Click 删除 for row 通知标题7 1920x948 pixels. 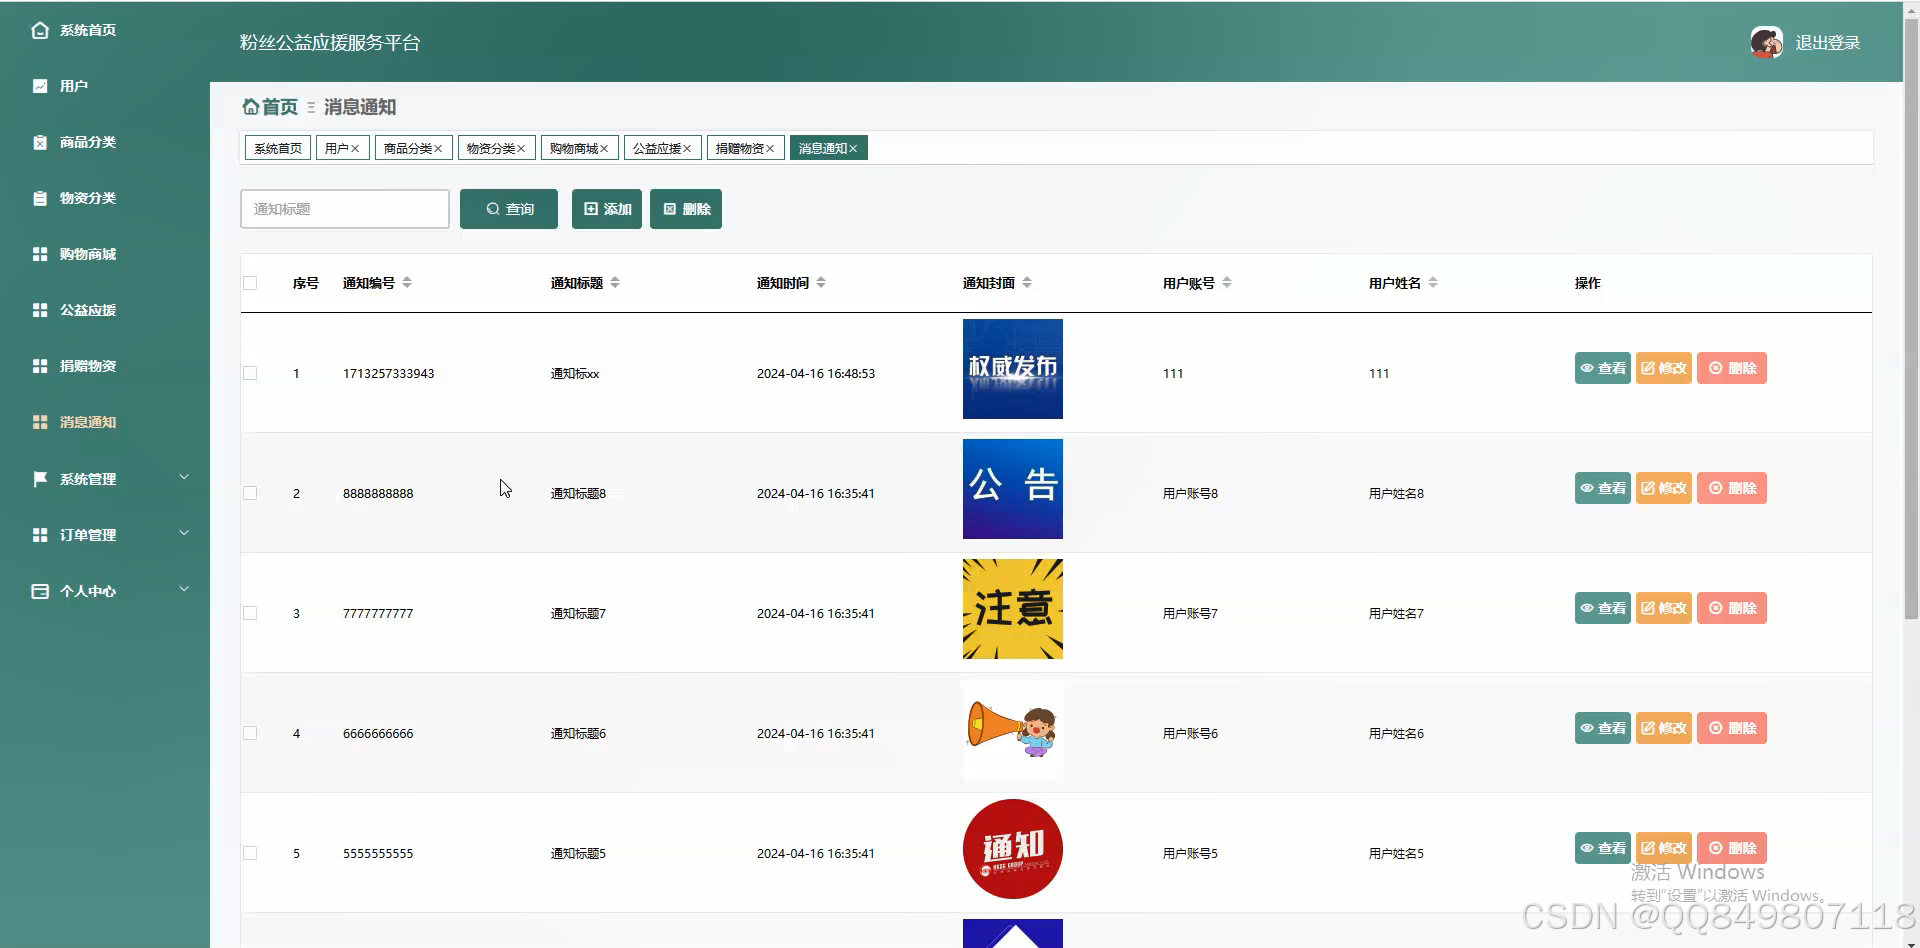1732,608
